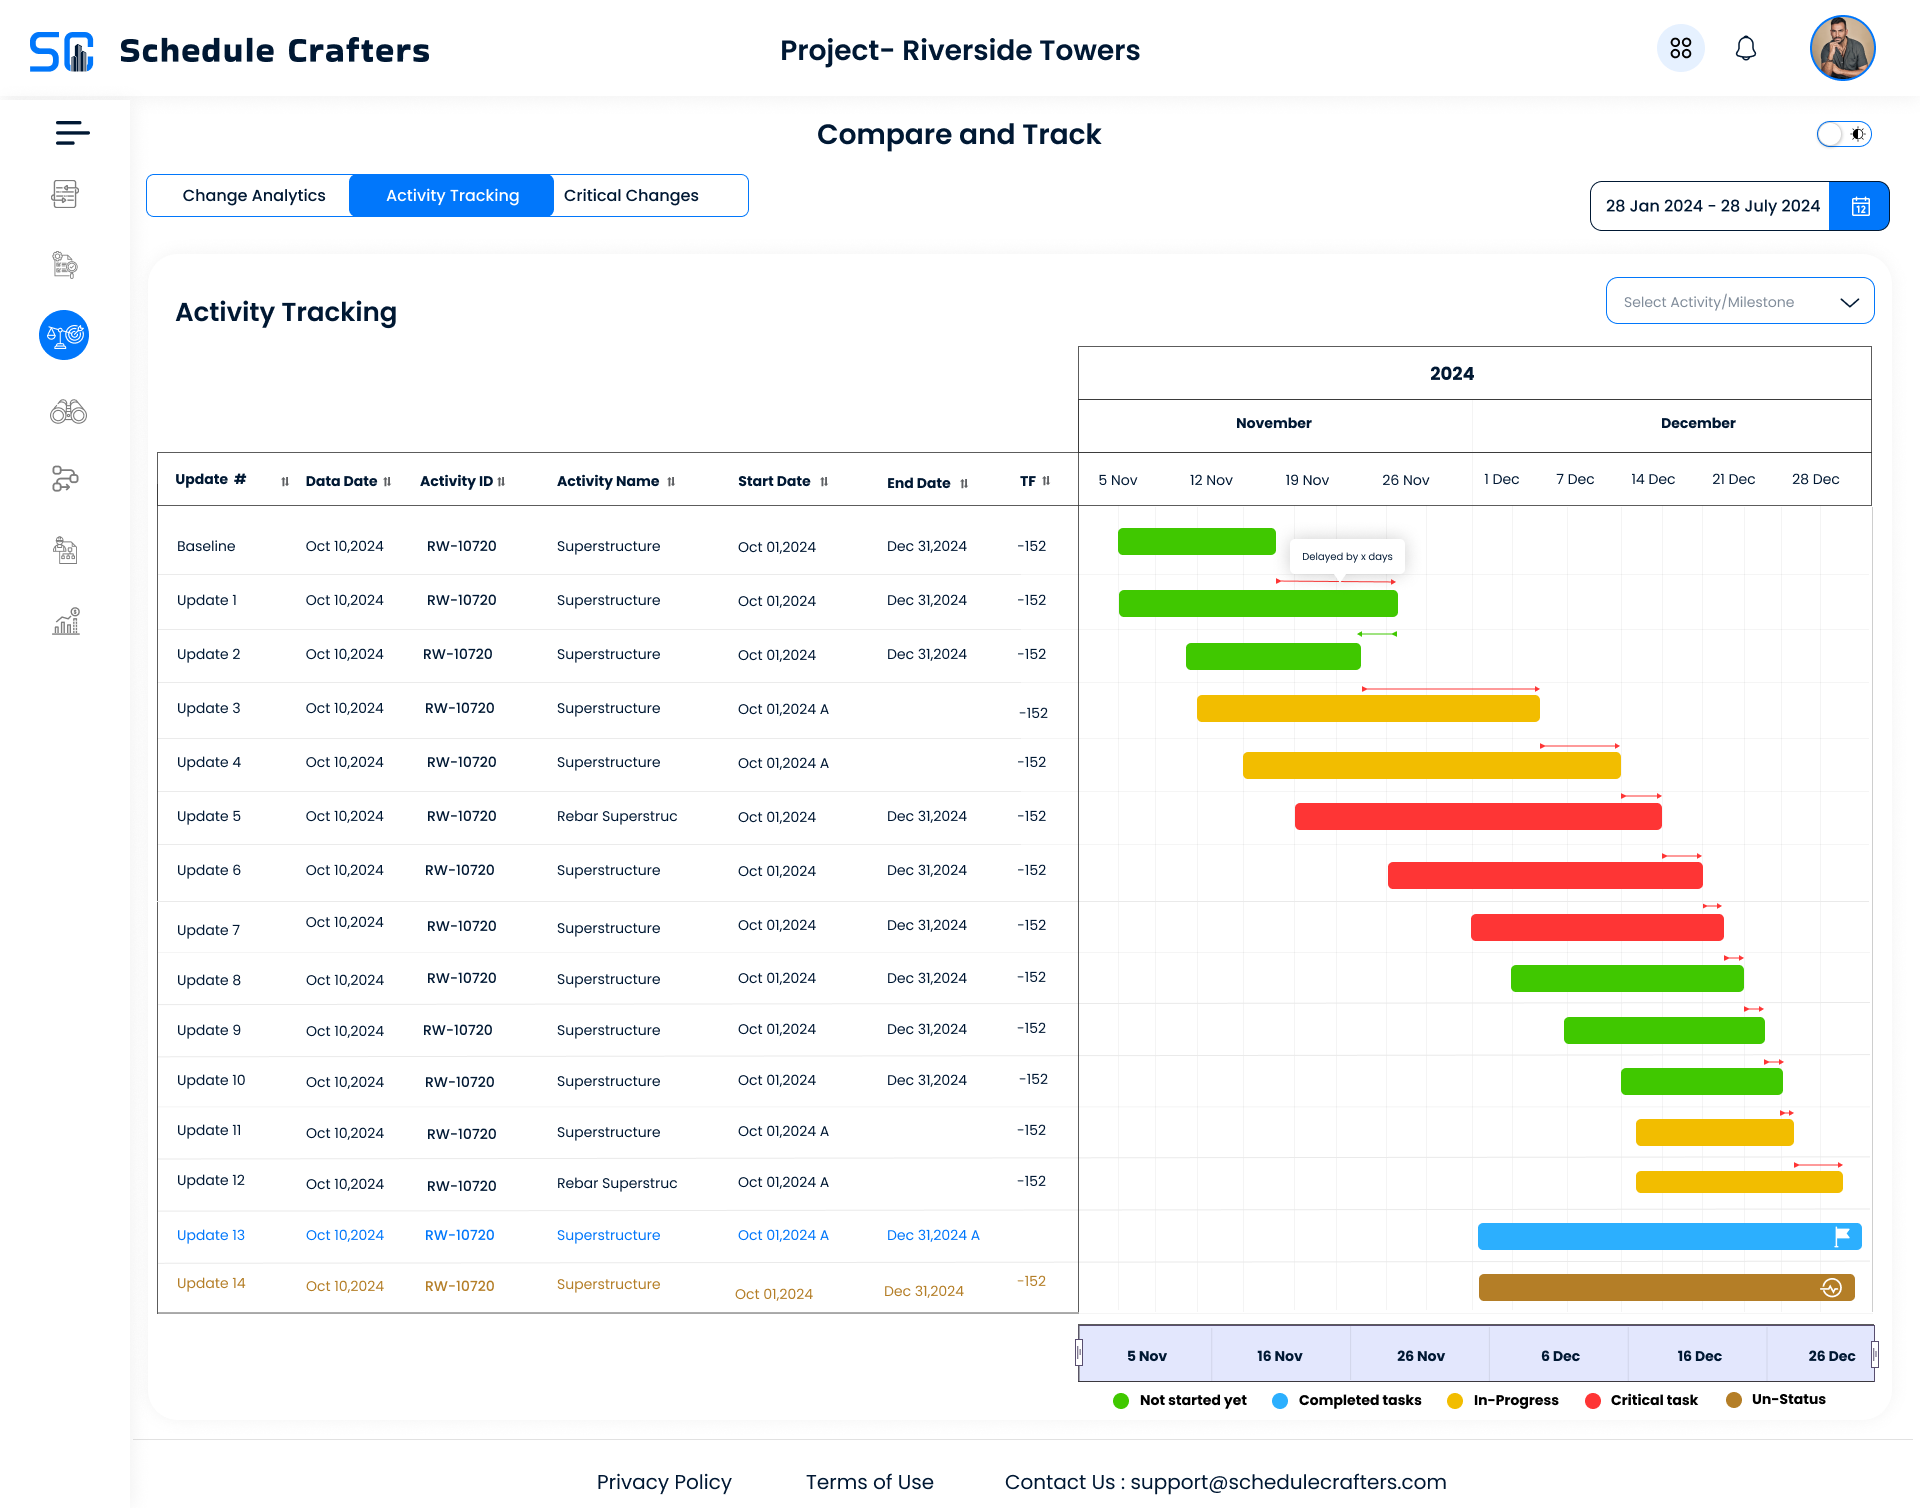Switch to Change Analytics tab

(254, 196)
